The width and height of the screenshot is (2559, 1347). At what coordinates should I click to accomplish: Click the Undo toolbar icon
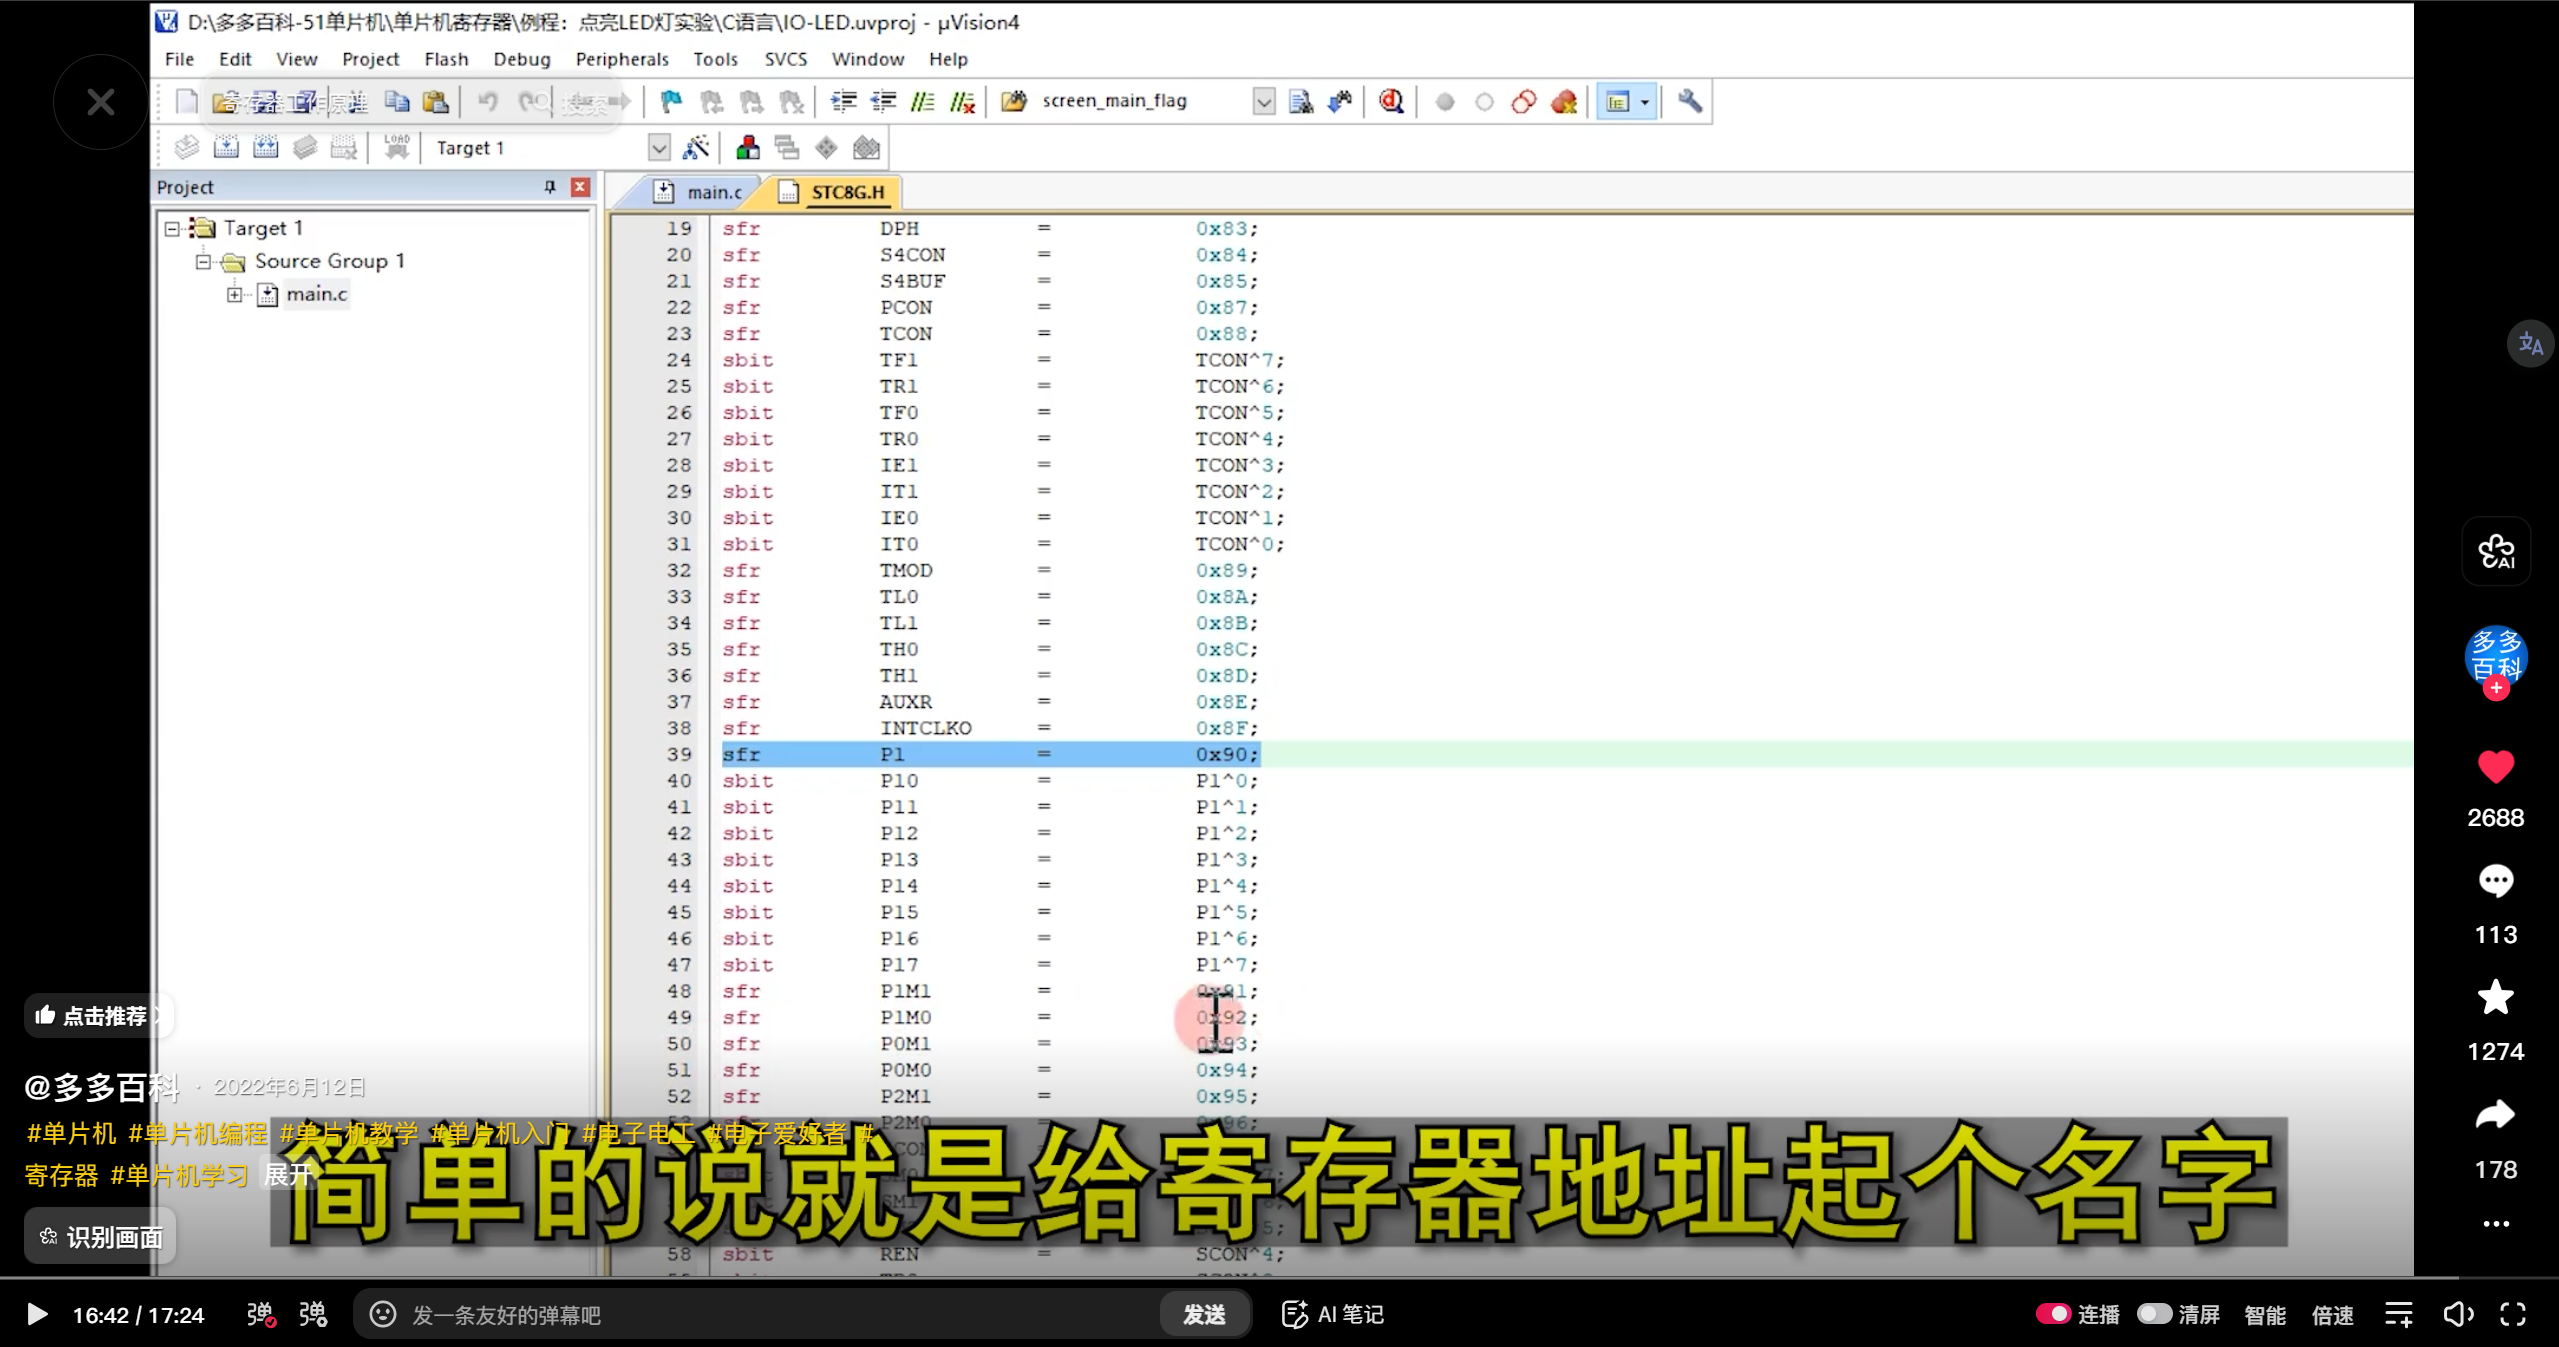pos(488,101)
